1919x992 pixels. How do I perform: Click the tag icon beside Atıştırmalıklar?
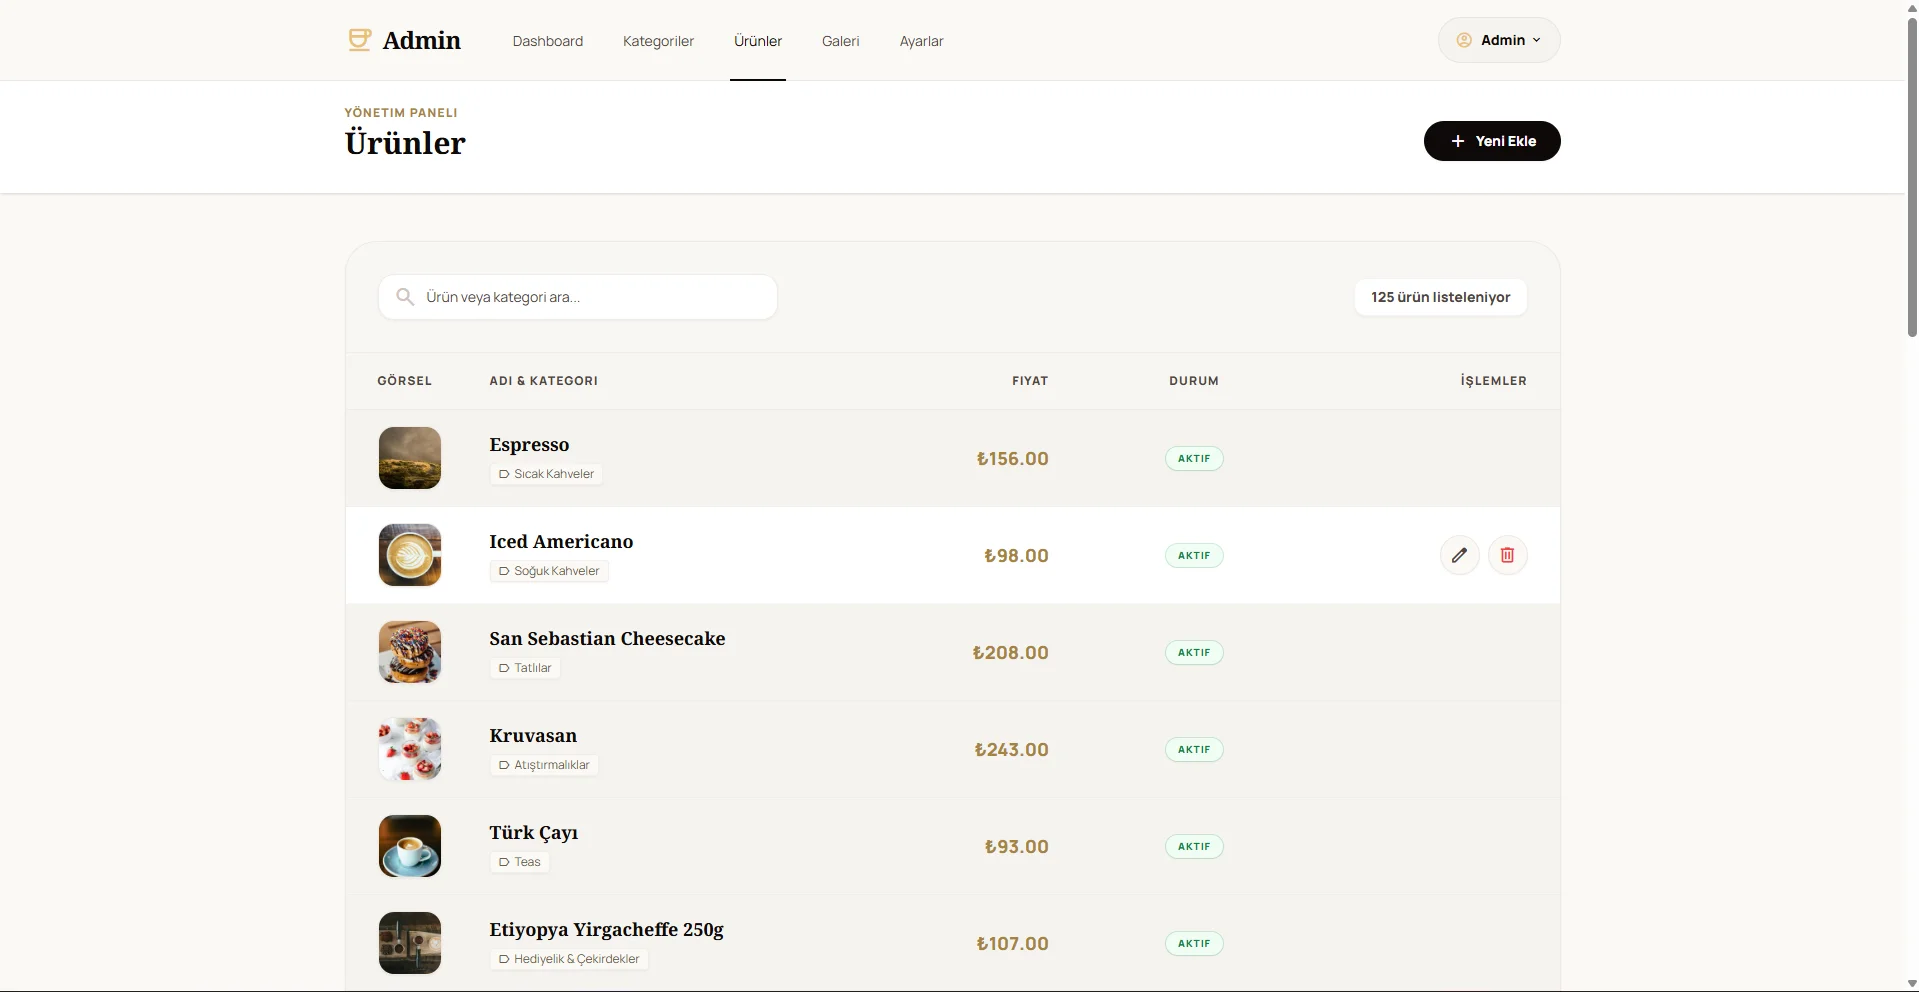click(504, 765)
